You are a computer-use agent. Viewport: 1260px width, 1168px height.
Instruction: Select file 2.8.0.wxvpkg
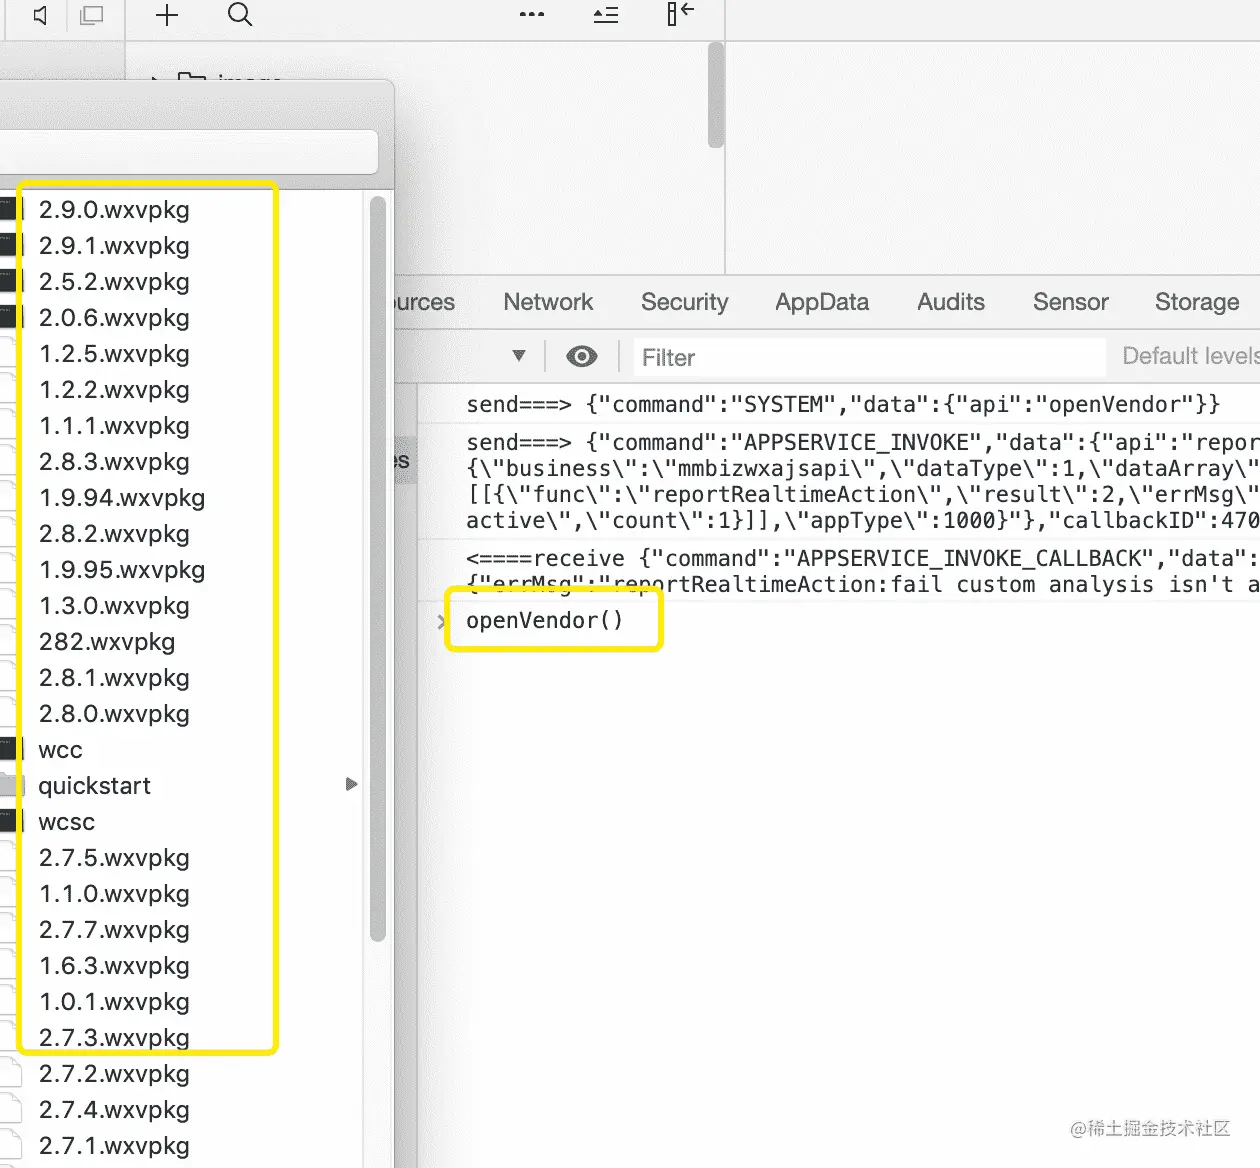114,714
